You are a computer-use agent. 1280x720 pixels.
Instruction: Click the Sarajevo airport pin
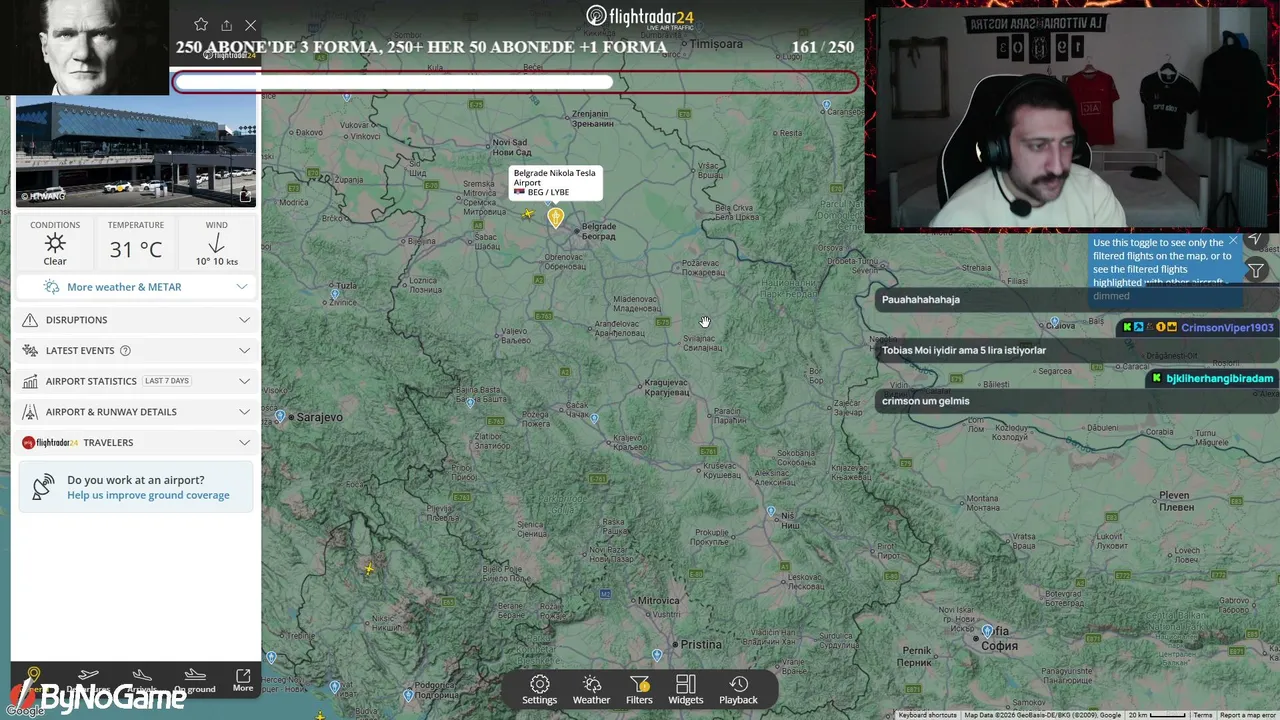280,415
